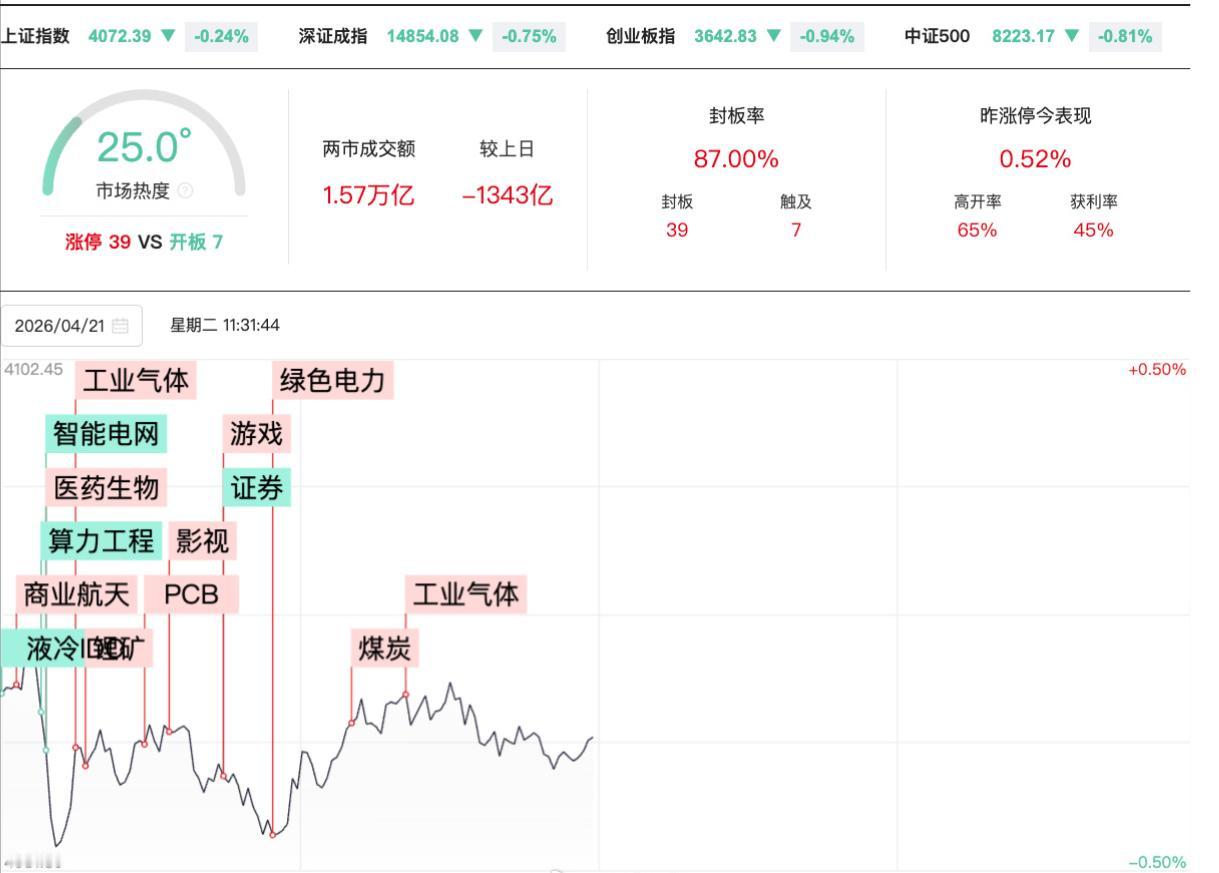This screenshot has height=873, width=1219.
Task: Click the down arrow next to 创业板指 3642.83
Action: pyautogui.click(x=774, y=36)
